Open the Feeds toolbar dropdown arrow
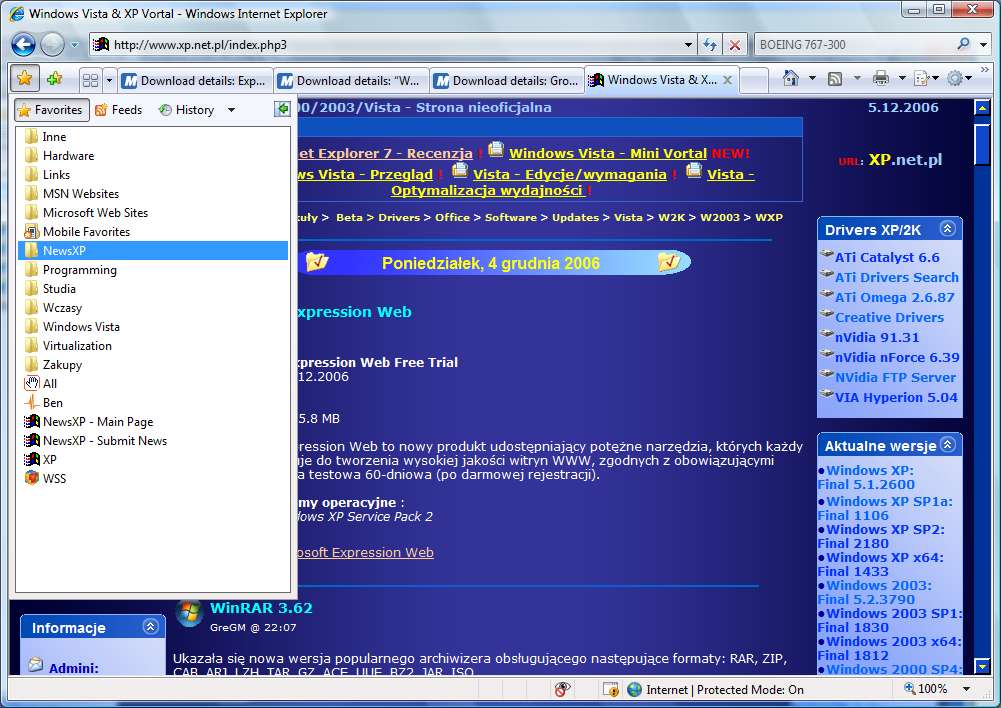The height and width of the screenshot is (708, 1001). [x=857, y=79]
